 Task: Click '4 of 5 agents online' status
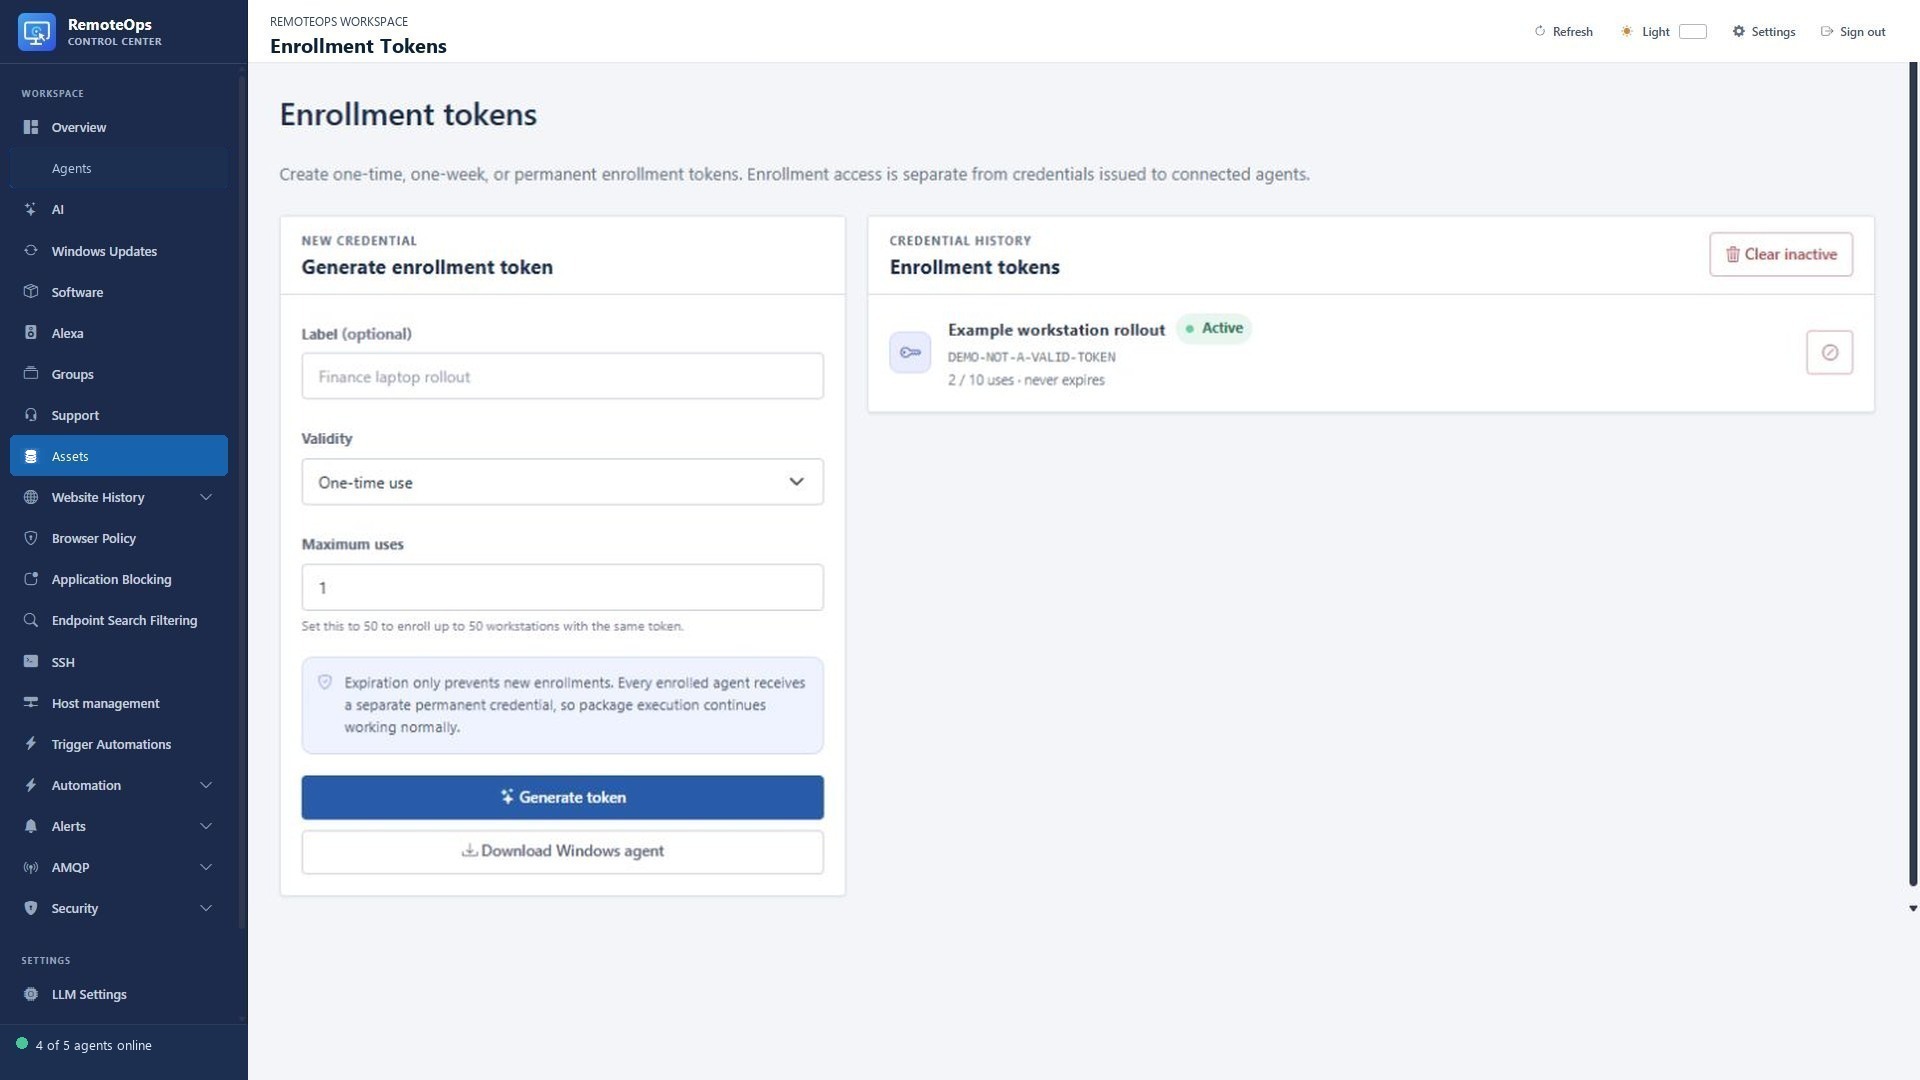[x=93, y=1045]
